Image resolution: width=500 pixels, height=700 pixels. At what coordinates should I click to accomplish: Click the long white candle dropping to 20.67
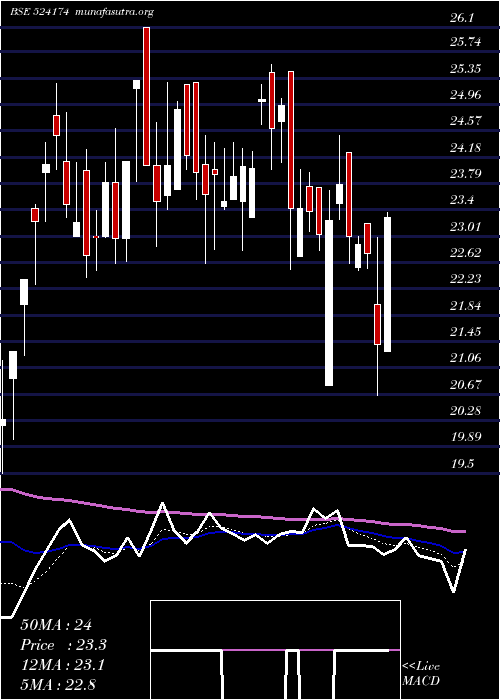click(329, 303)
